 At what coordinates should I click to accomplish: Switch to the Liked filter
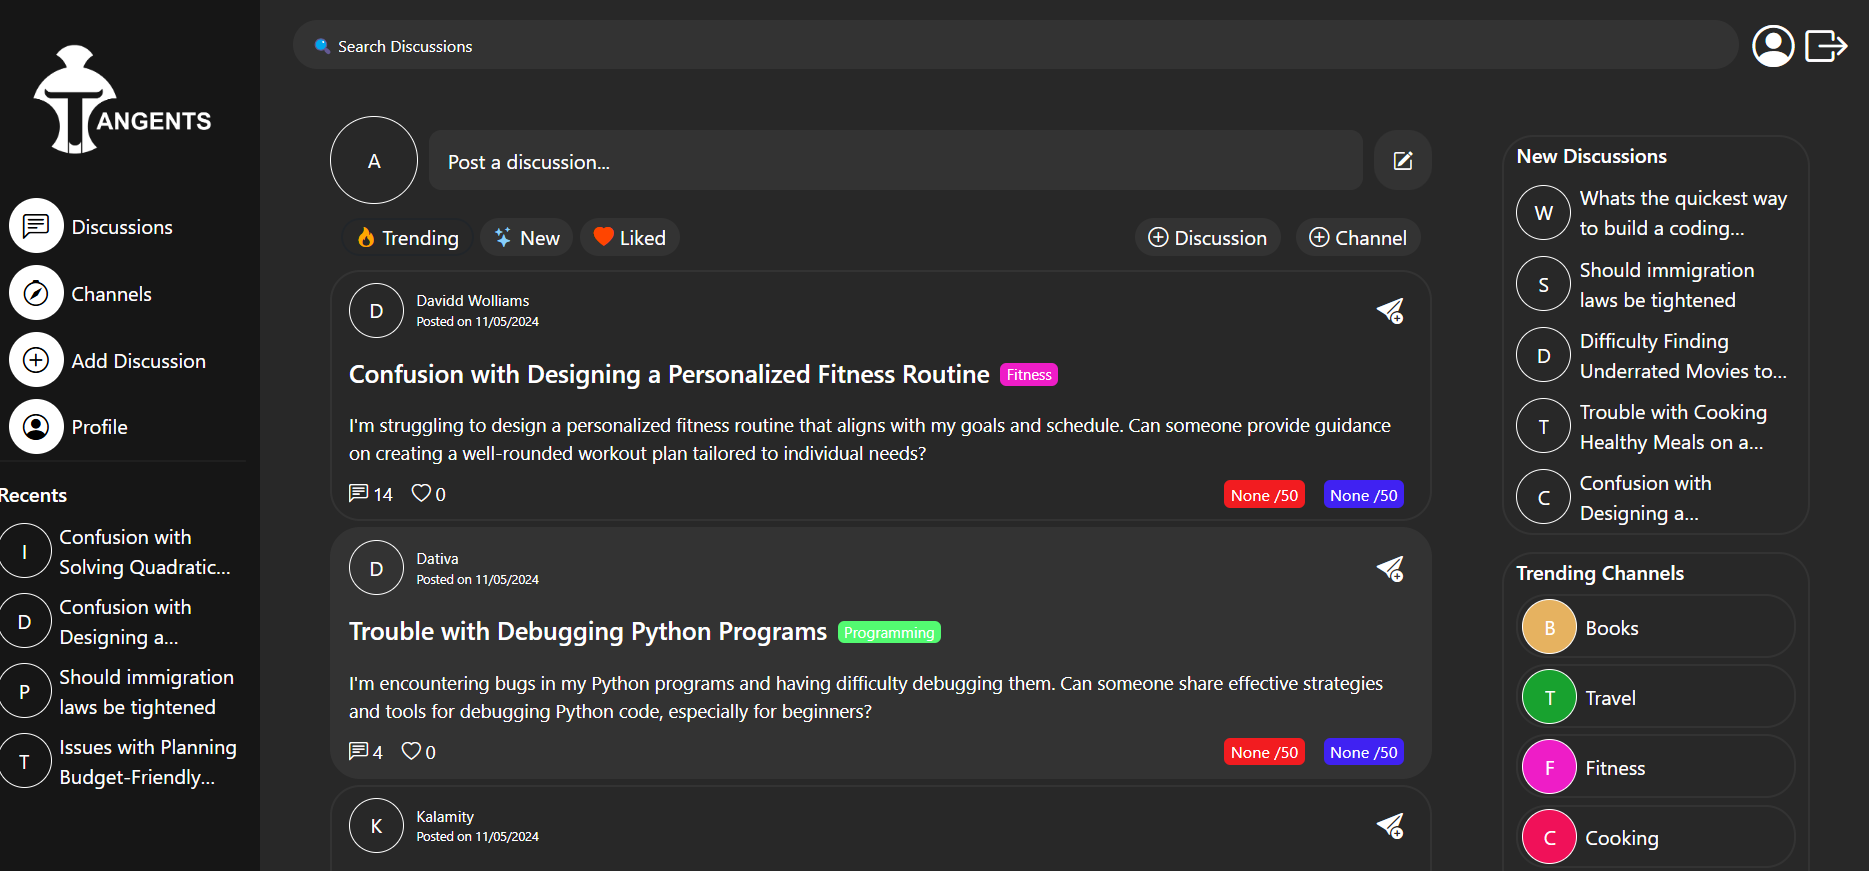point(629,238)
